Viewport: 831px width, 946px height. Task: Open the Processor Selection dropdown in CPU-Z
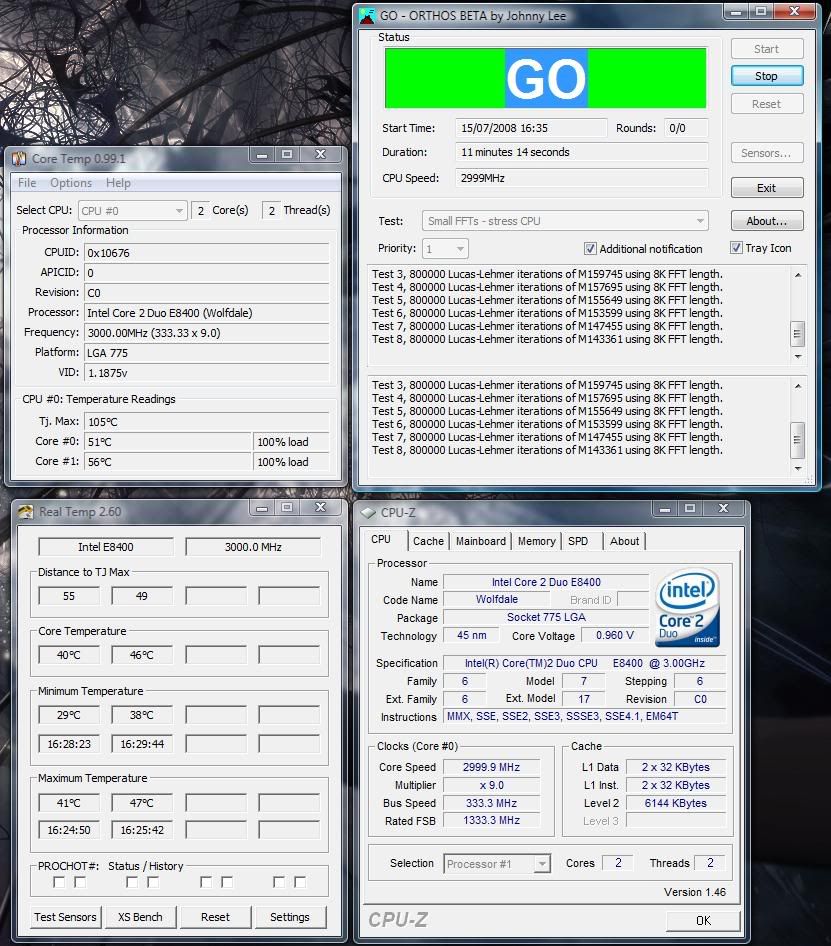(x=497, y=864)
